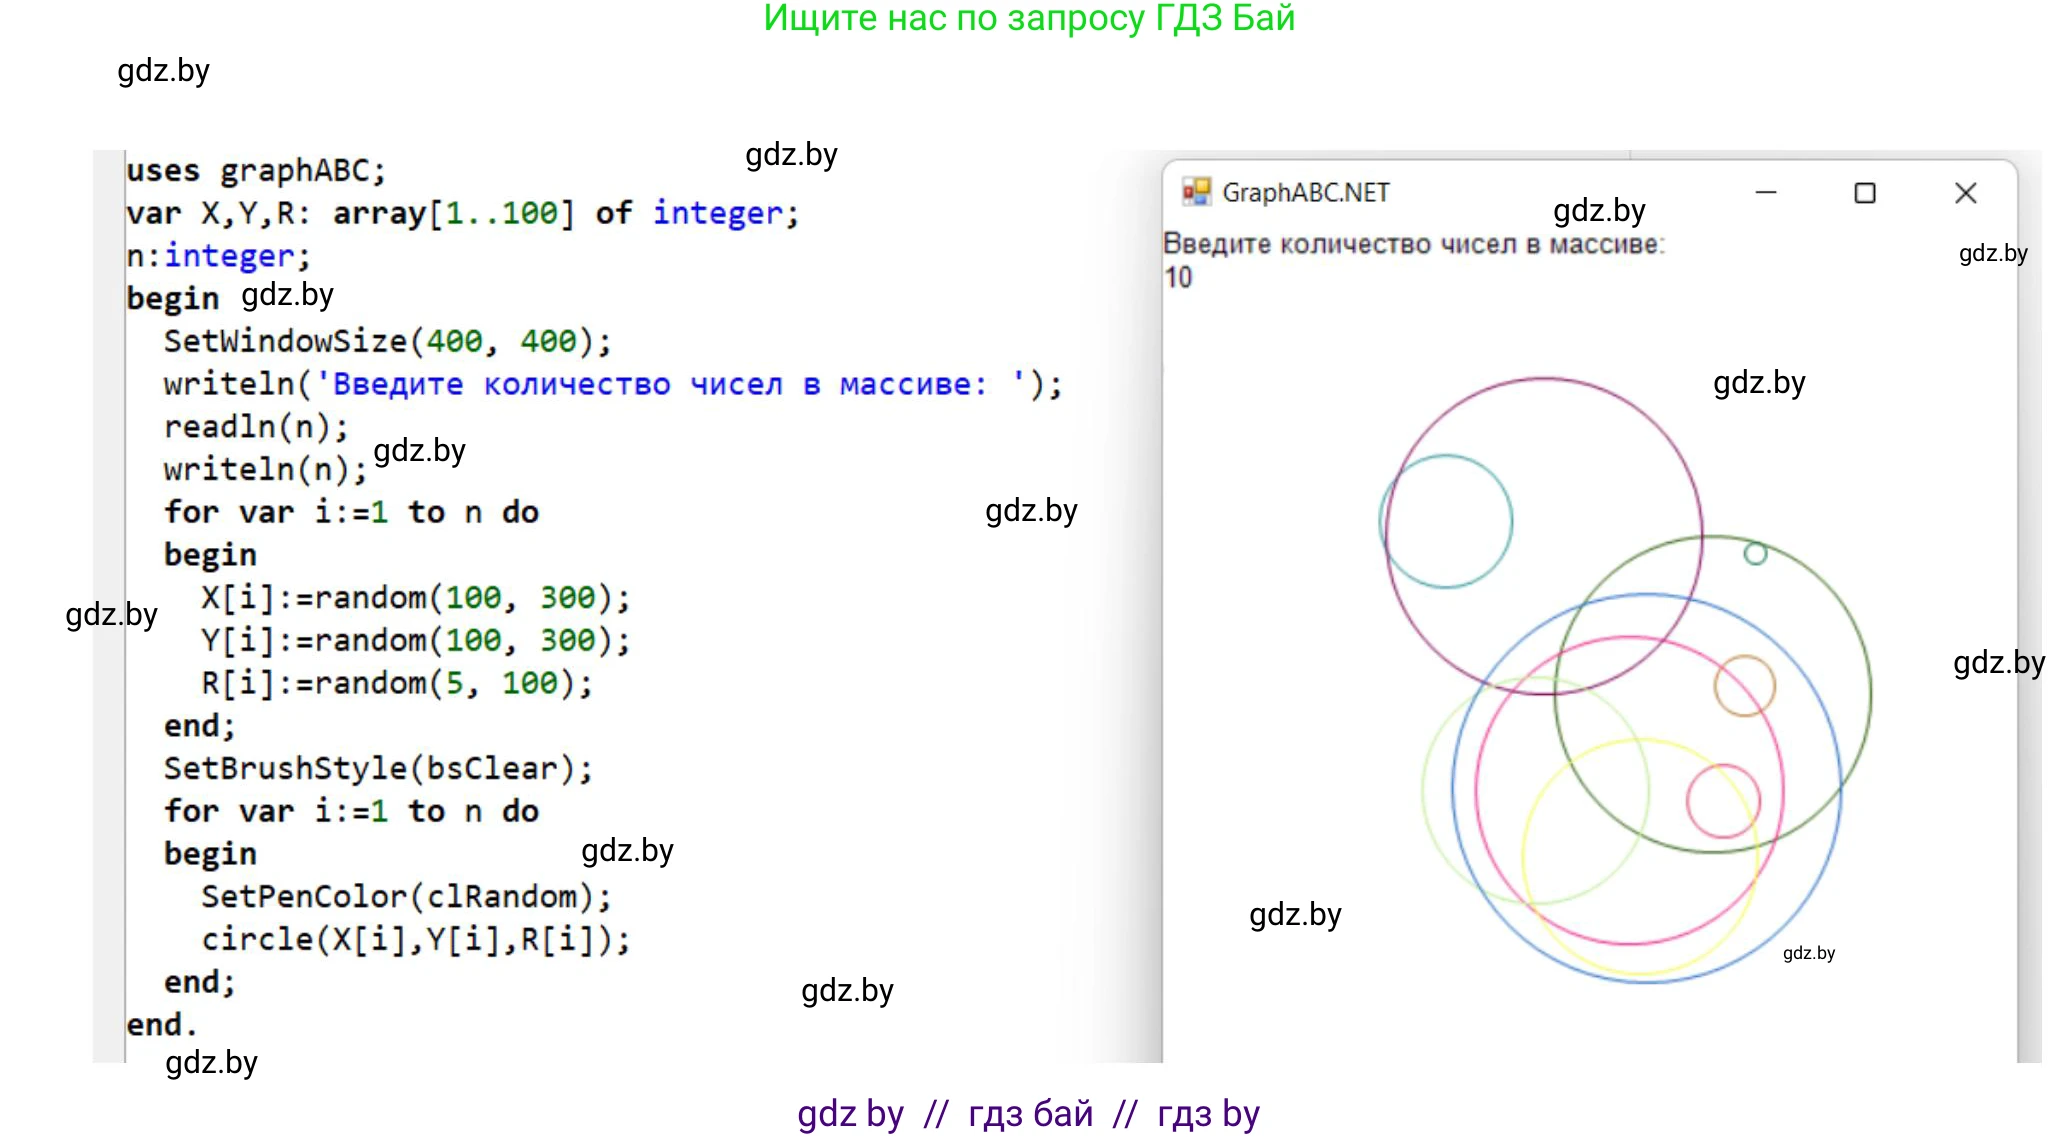
Task: Click the SetBrushStyle(bsClear) line
Action: (x=378, y=768)
